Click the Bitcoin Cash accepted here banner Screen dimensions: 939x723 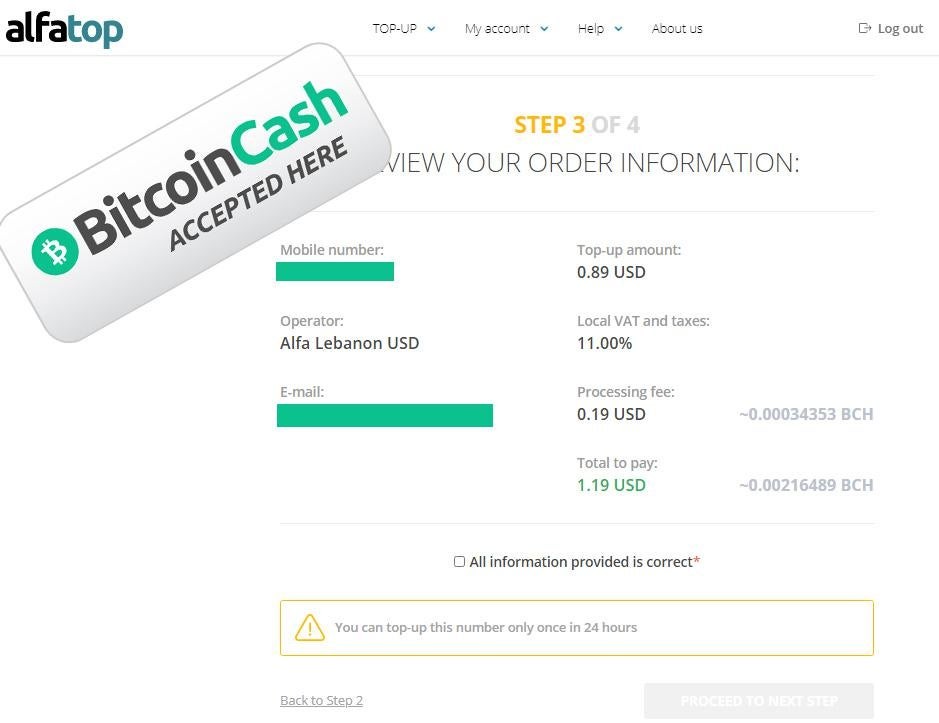(x=196, y=193)
